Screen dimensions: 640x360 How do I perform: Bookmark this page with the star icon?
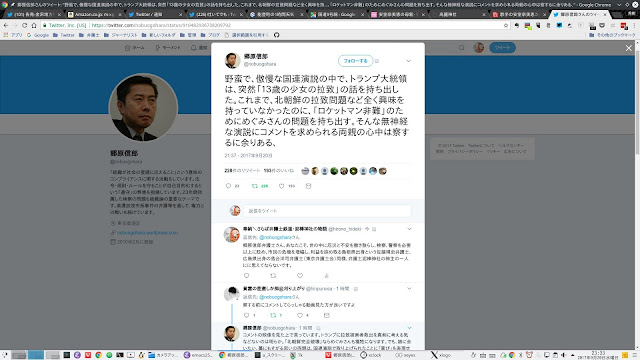coord(506,25)
